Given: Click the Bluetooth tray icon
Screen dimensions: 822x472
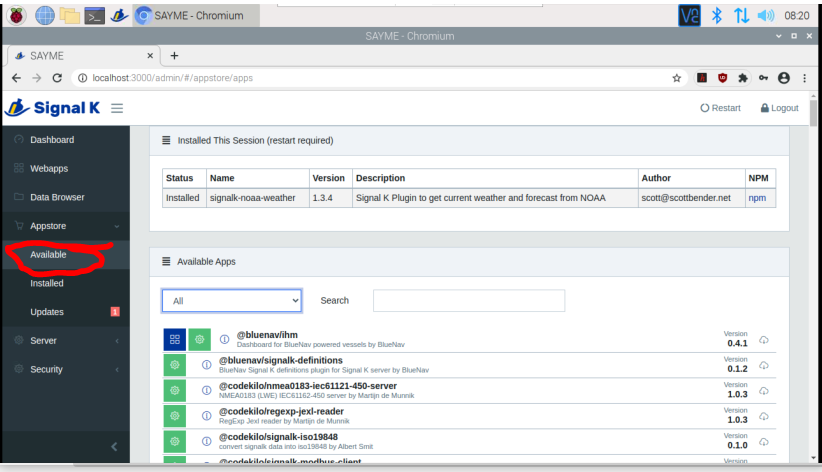Looking at the screenshot, I should [717, 16].
